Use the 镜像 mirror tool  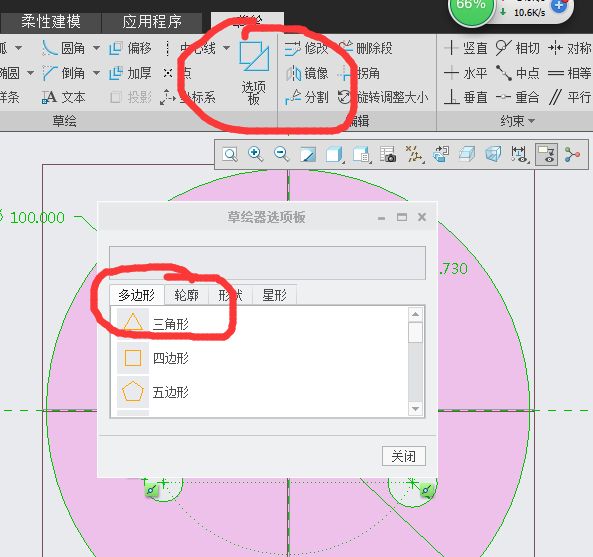point(307,73)
